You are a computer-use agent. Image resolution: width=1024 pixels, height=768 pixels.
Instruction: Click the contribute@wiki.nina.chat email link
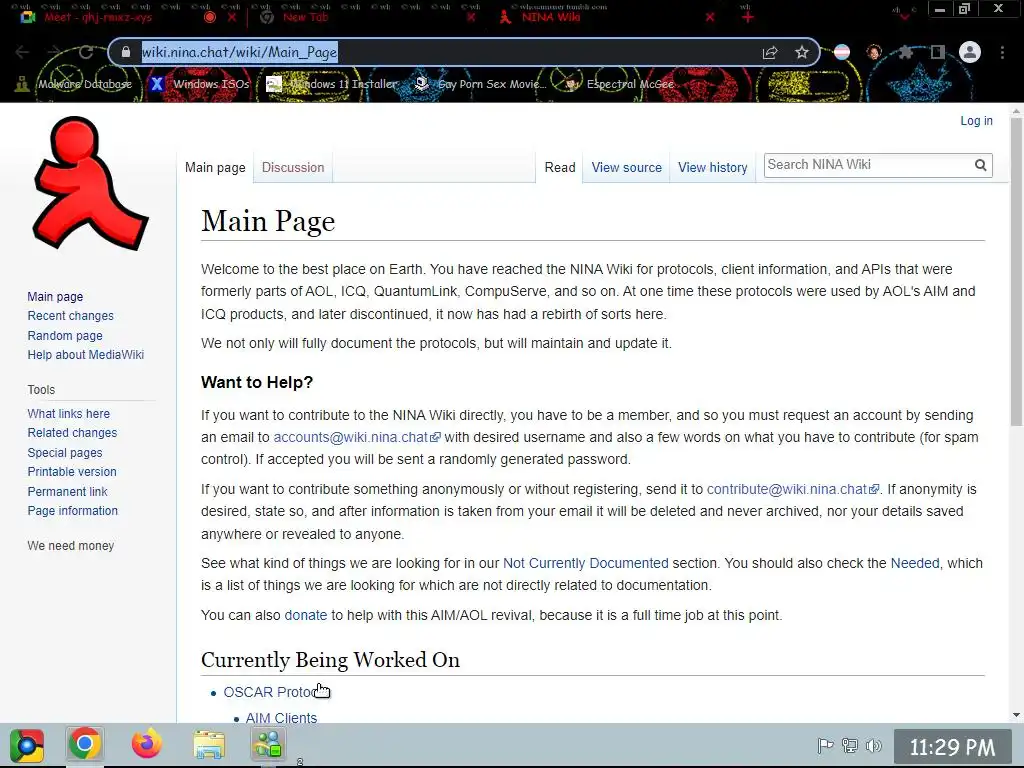[793, 490]
